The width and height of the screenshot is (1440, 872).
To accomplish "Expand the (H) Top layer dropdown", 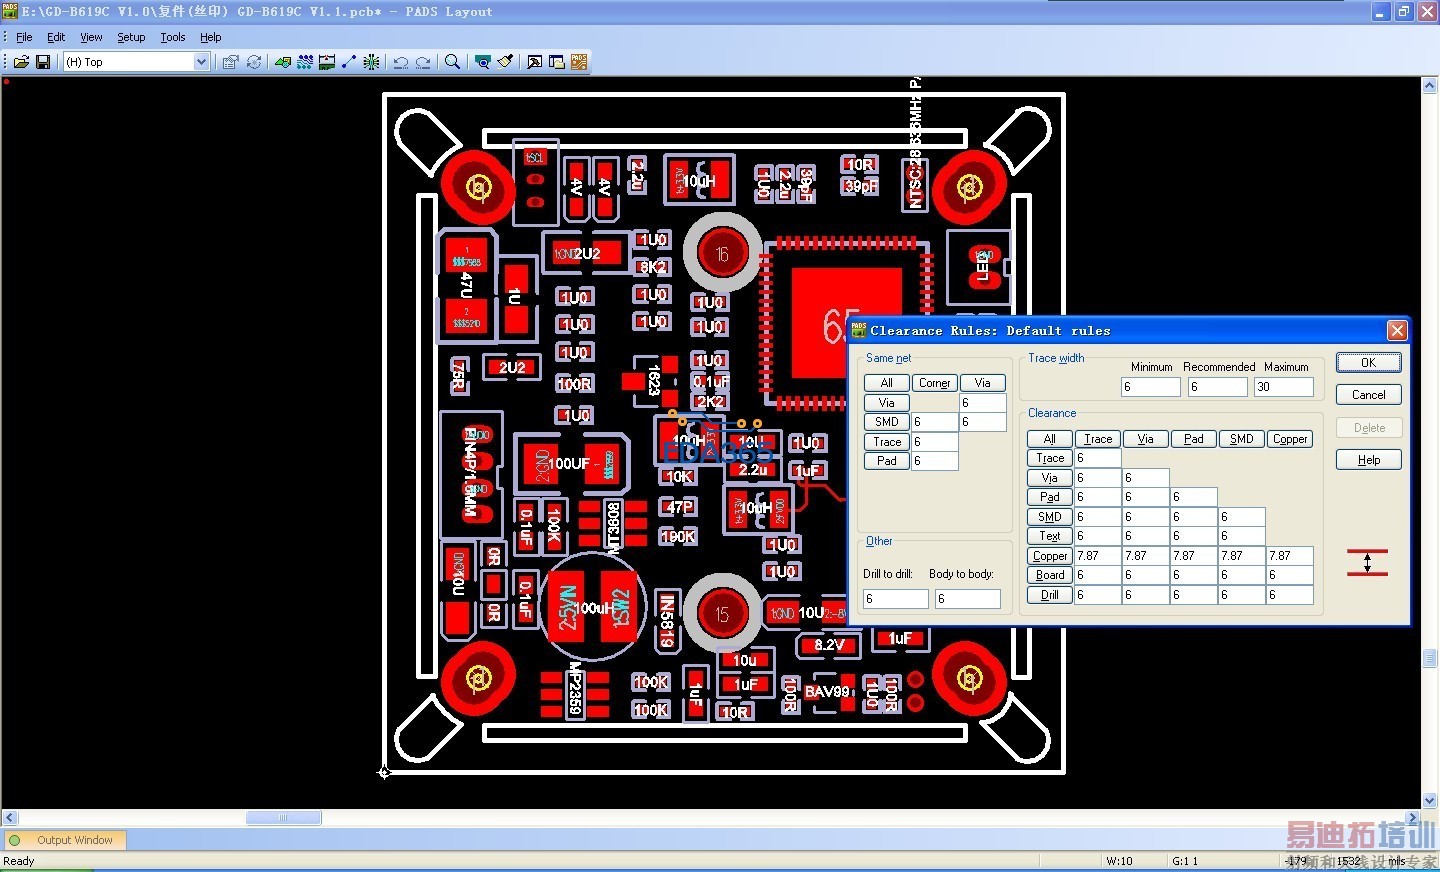I will click(x=201, y=62).
